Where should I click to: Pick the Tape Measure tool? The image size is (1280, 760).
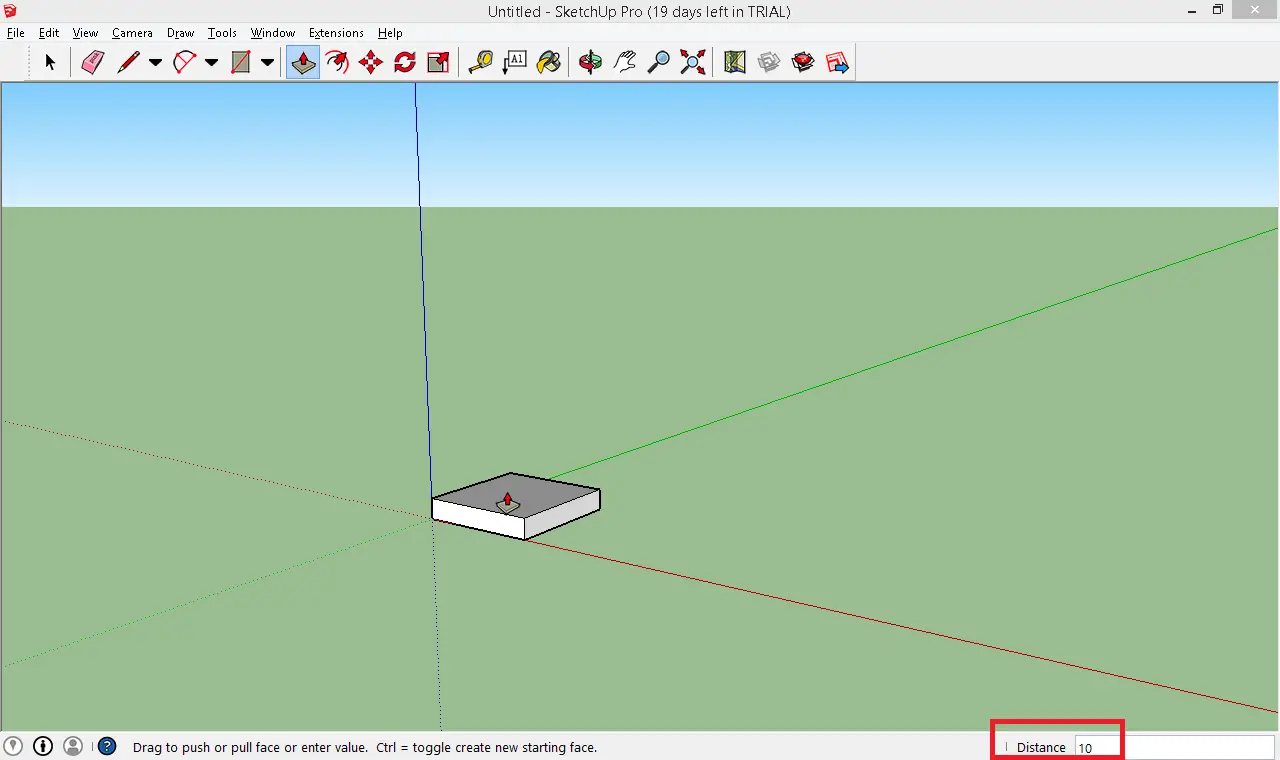[481, 63]
